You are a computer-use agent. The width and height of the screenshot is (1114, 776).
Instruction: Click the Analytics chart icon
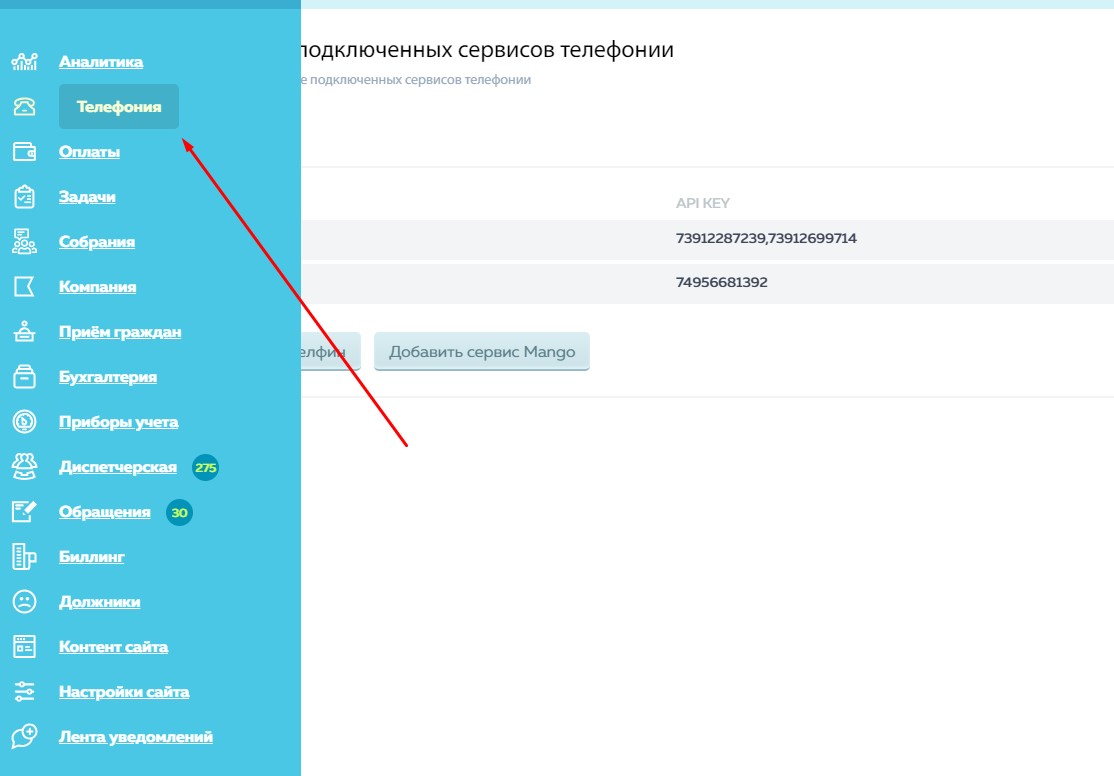[x=24, y=62]
